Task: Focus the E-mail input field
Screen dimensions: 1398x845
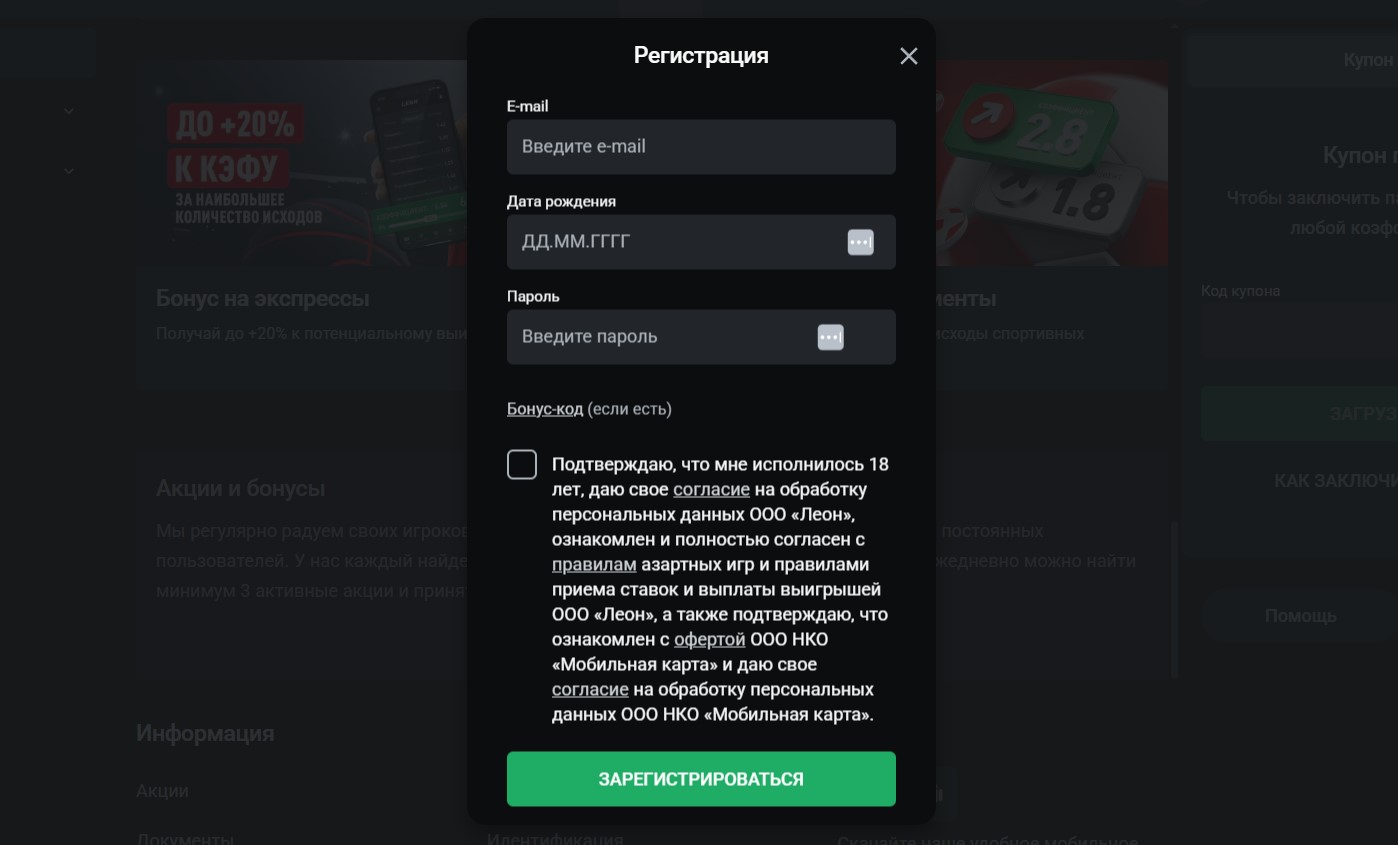Action: [701, 147]
